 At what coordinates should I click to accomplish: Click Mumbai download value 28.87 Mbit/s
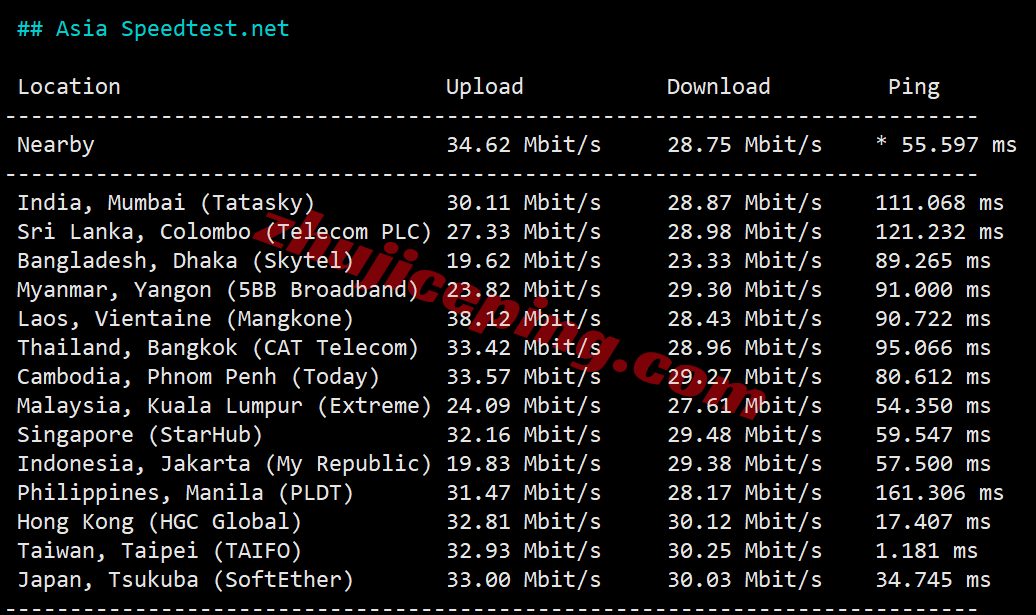[x=745, y=203]
